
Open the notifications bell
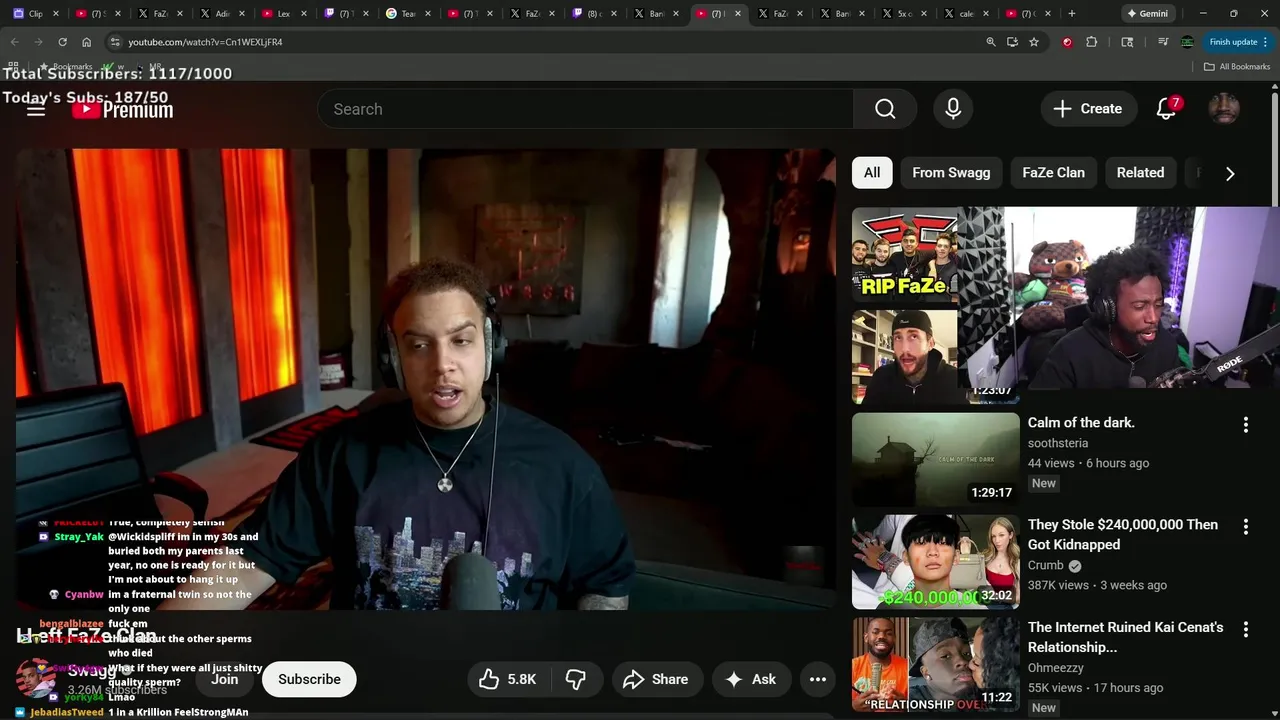pos(1166,109)
